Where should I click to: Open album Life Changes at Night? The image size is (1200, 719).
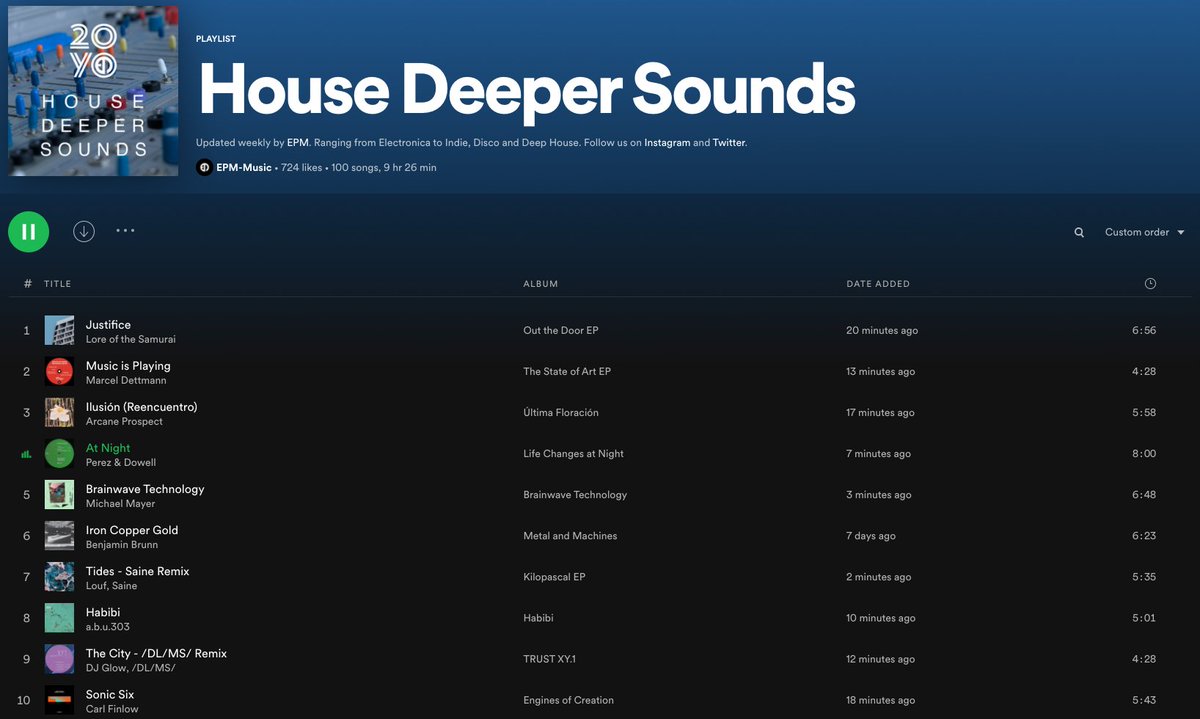(x=573, y=454)
